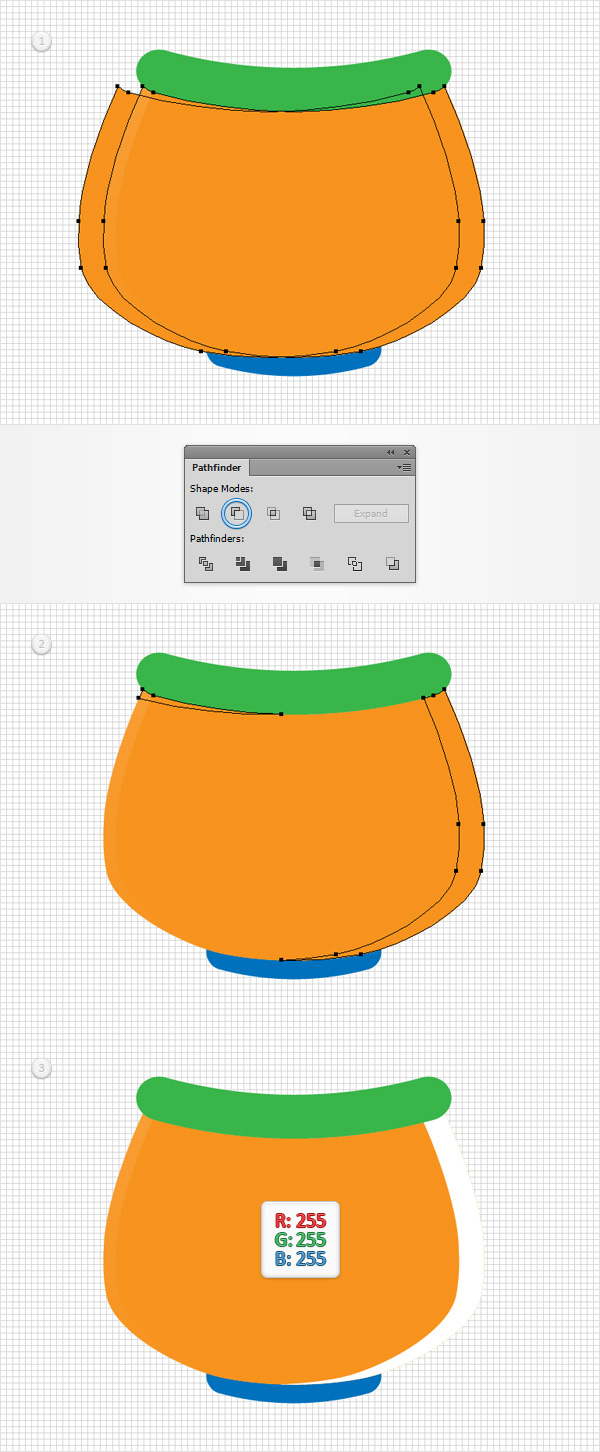Click the 'G: 255' green value text
This screenshot has width=600, height=1452.
pyautogui.click(x=301, y=1240)
